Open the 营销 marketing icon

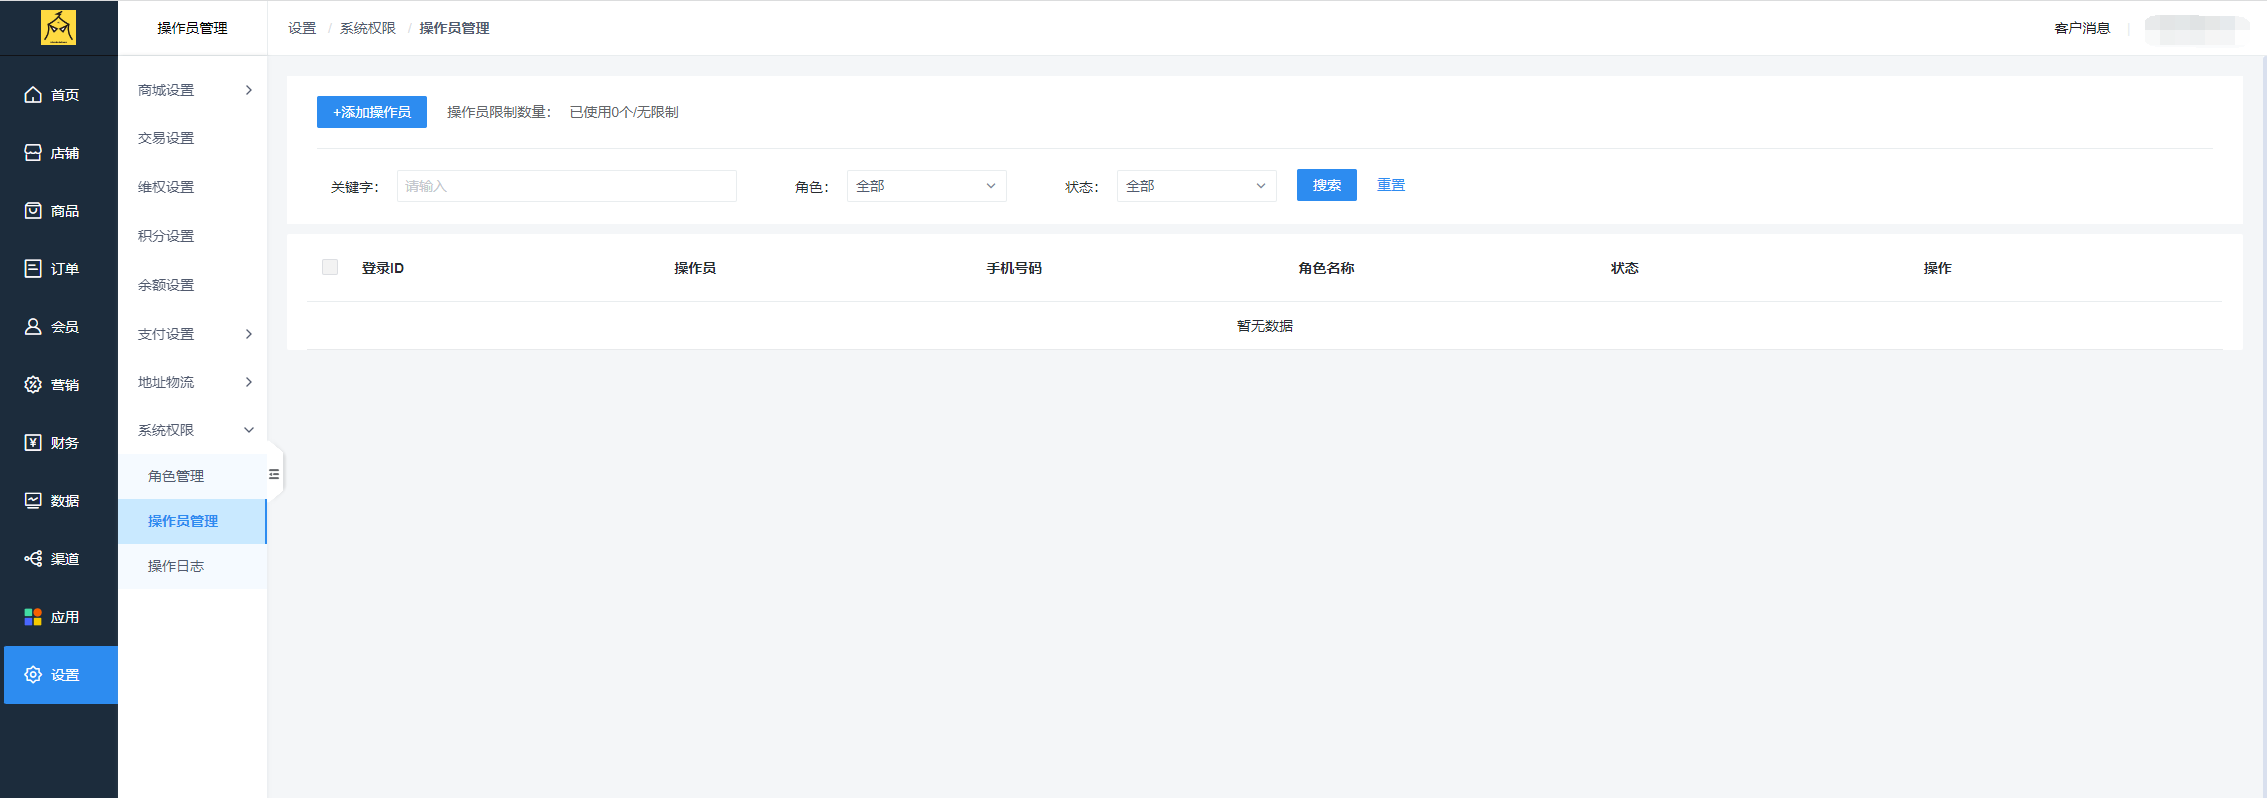[x=33, y=385]
